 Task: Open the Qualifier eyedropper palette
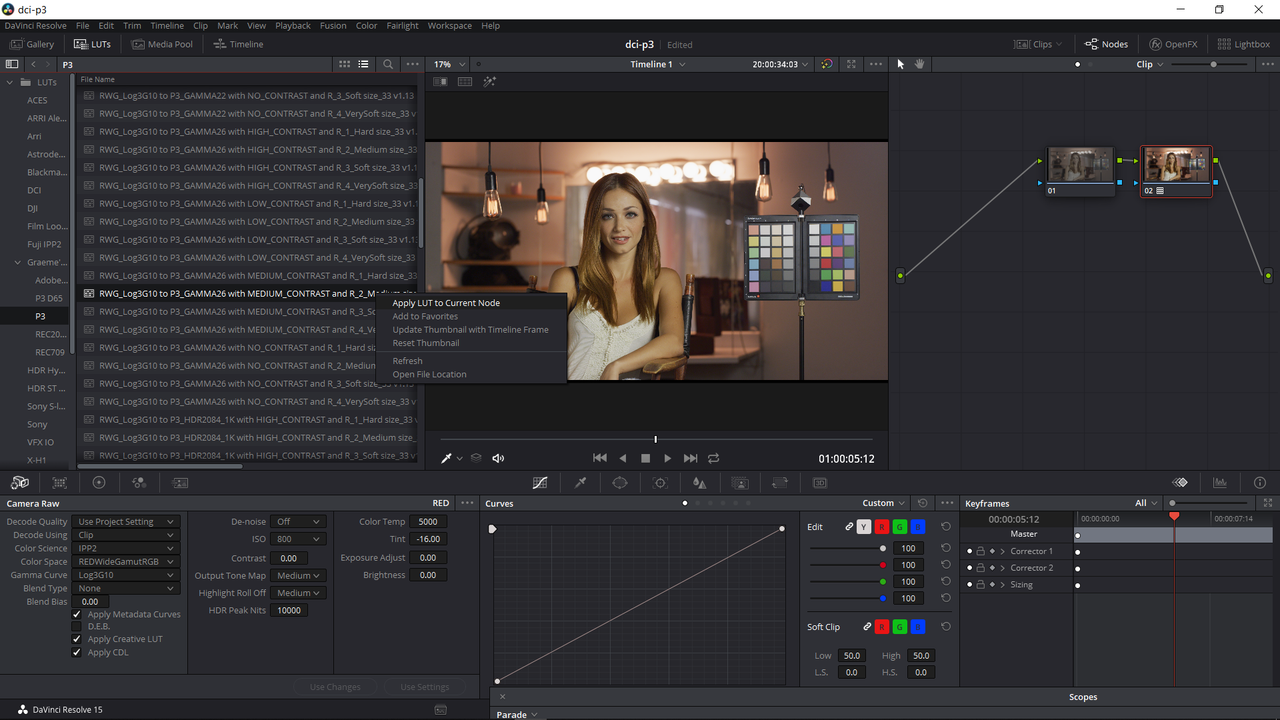click(580, 482)
